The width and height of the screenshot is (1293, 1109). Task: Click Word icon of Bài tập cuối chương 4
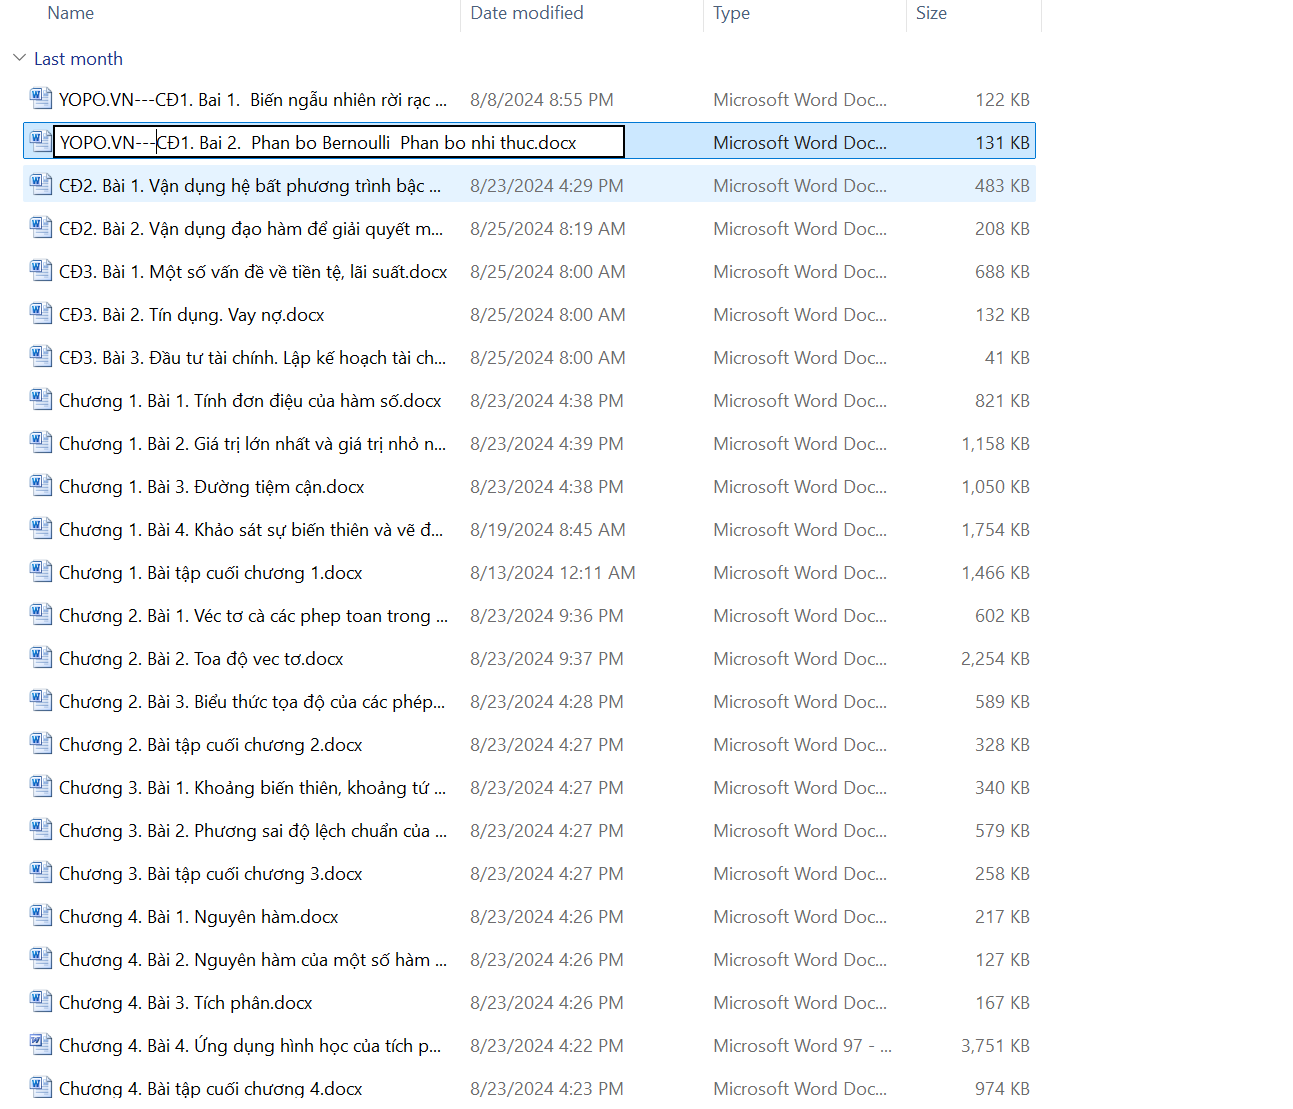(41, 1087)
